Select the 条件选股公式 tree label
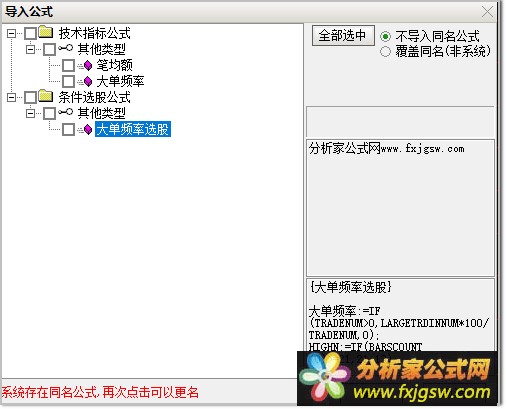This screenshot has width=507, height=409. pyautogui.click(x=95, y=97)
